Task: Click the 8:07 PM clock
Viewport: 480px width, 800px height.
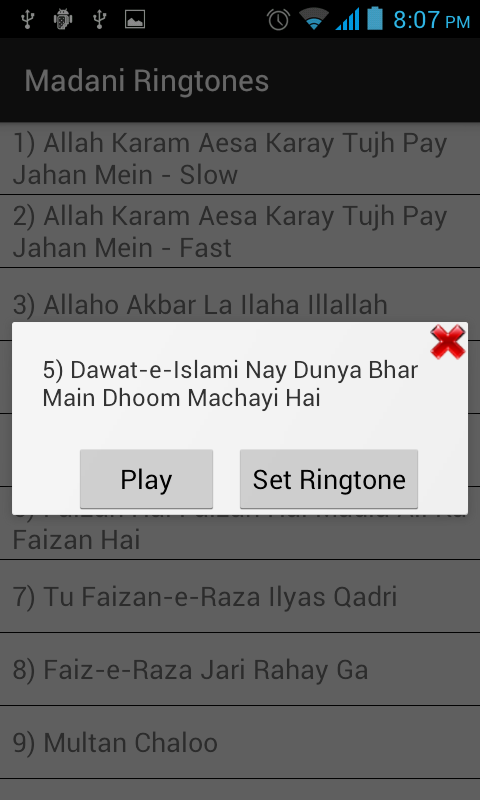Action: pyautogui.click(x=431, y=20)
